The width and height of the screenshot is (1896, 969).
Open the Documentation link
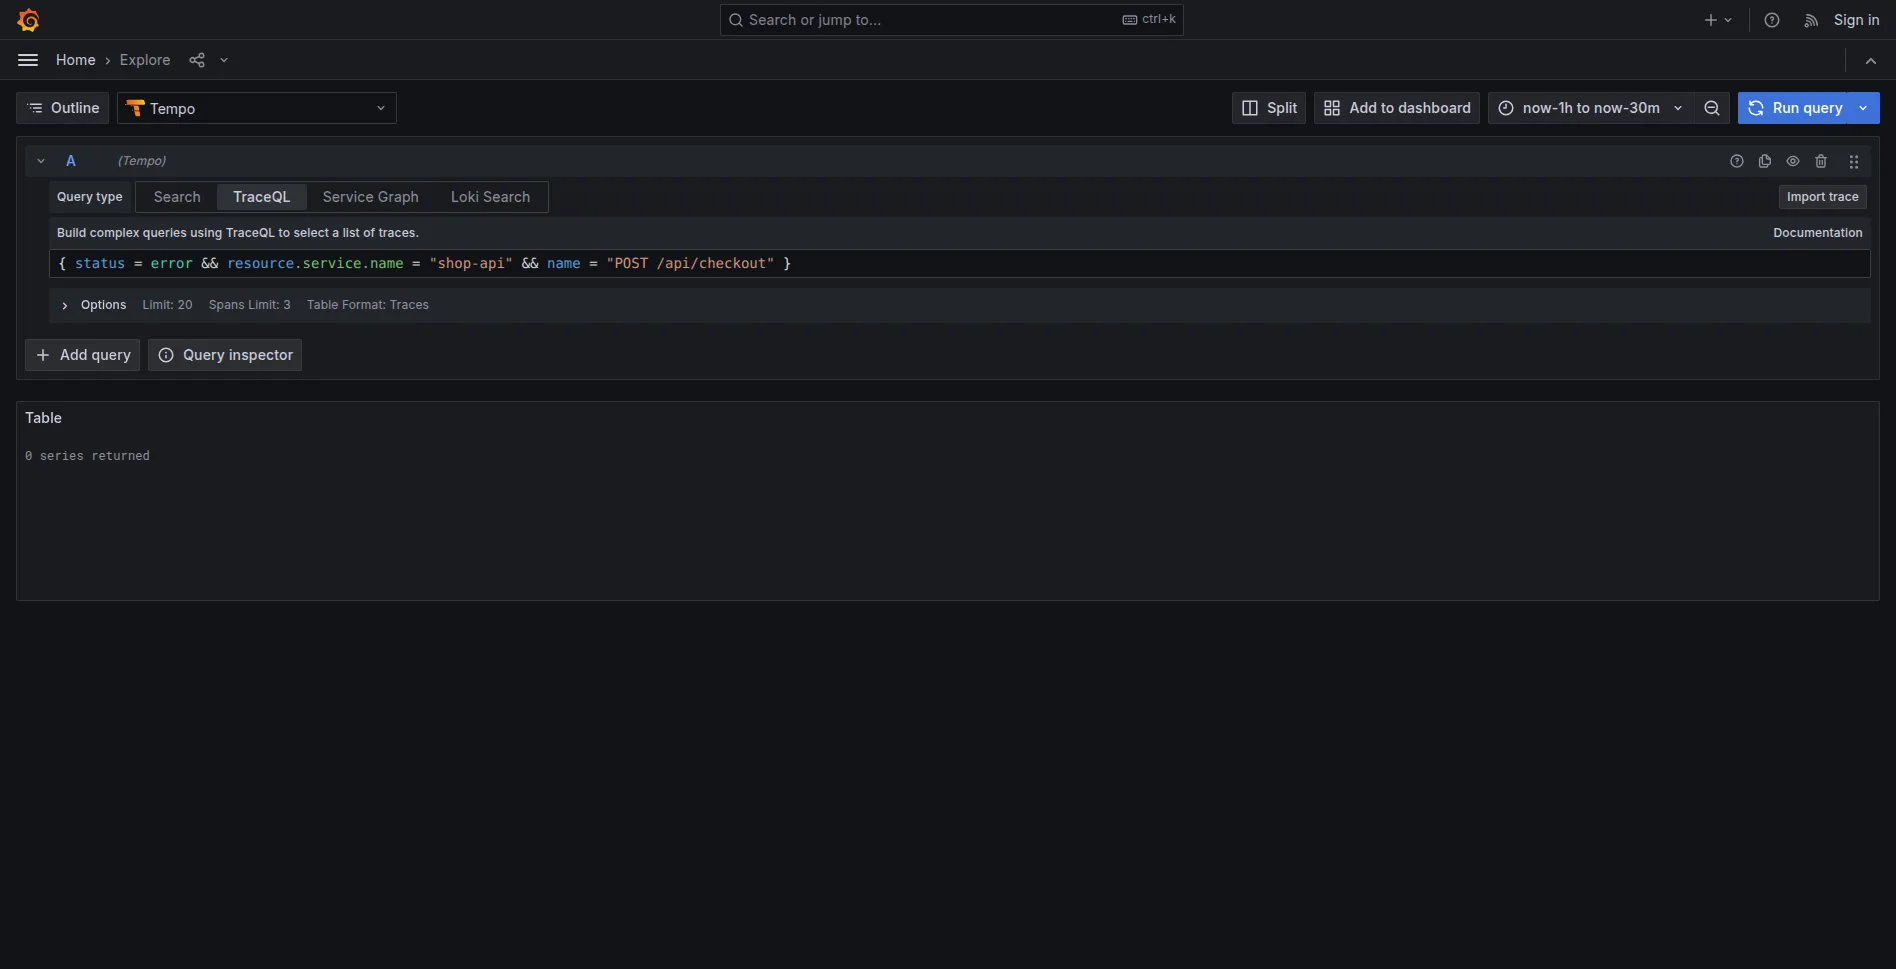pos(1817,233)
